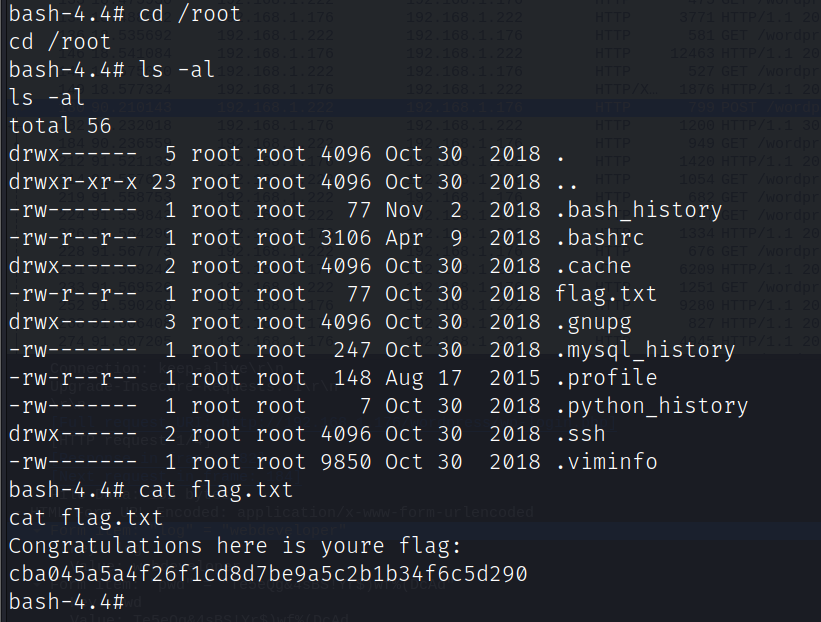Click the 'Congratulations here is youre flag' line

coord(236,546)
